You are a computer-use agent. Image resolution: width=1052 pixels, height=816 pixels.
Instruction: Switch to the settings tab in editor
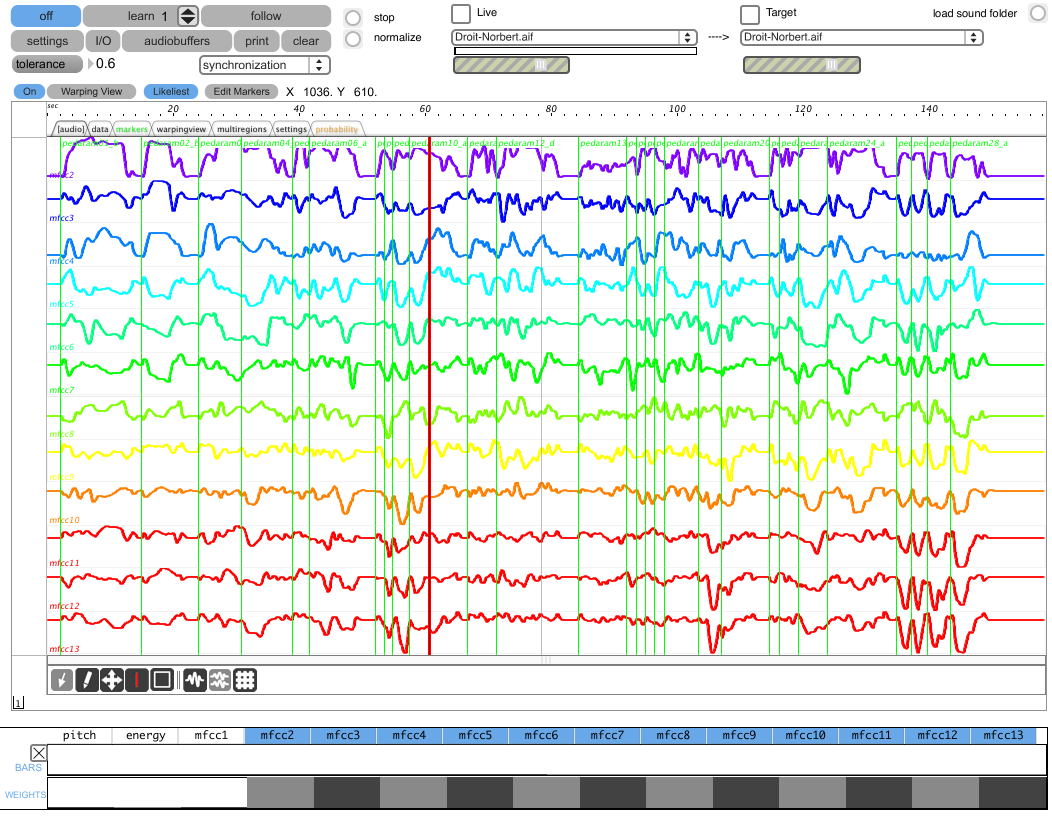point(291,129)
